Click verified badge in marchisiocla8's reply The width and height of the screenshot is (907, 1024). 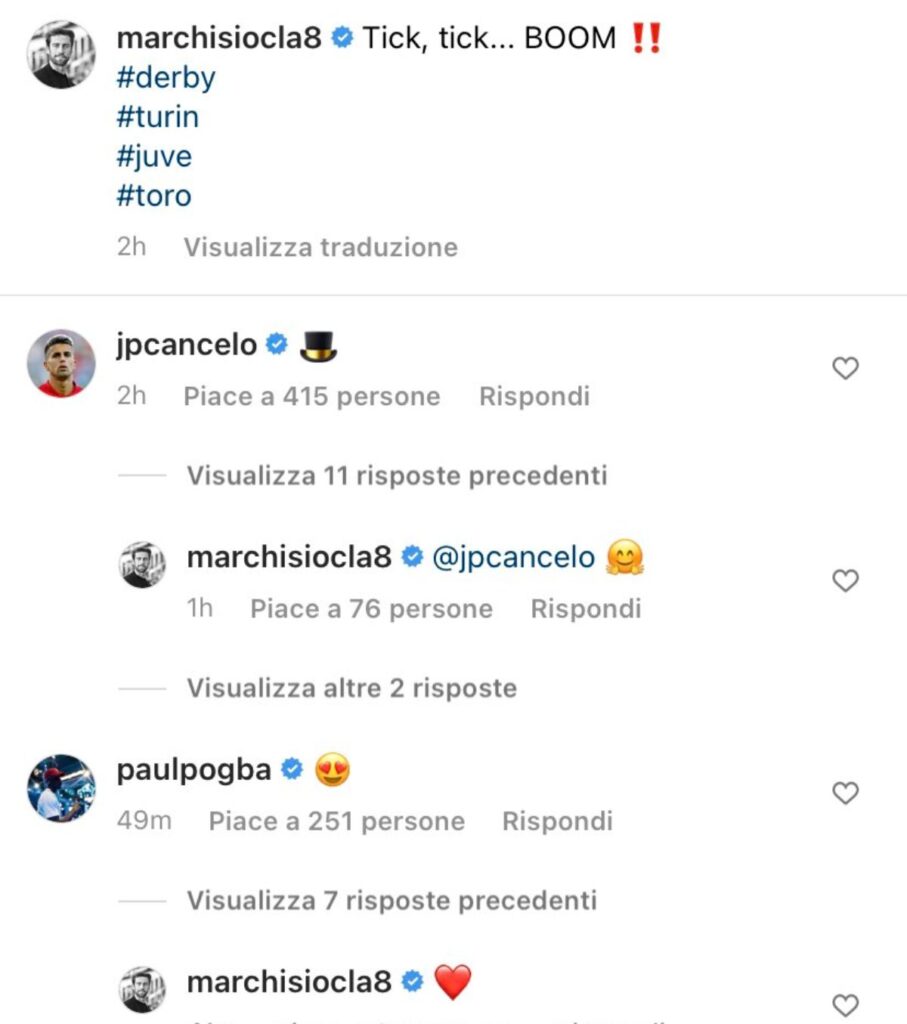click(x=412, y=557)
